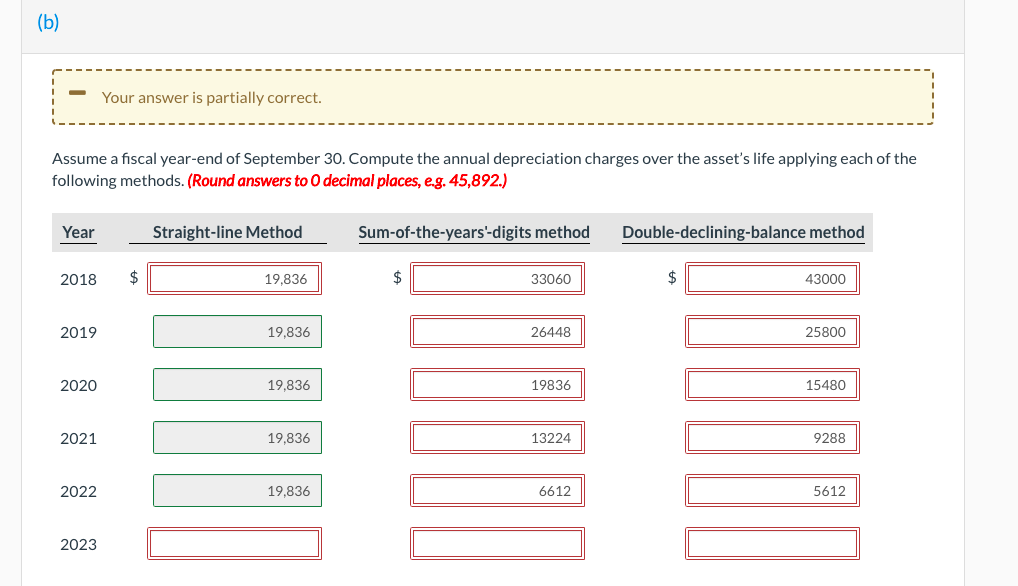Click the 2019 year row label
1018x586 pixels.
point(79,332)
